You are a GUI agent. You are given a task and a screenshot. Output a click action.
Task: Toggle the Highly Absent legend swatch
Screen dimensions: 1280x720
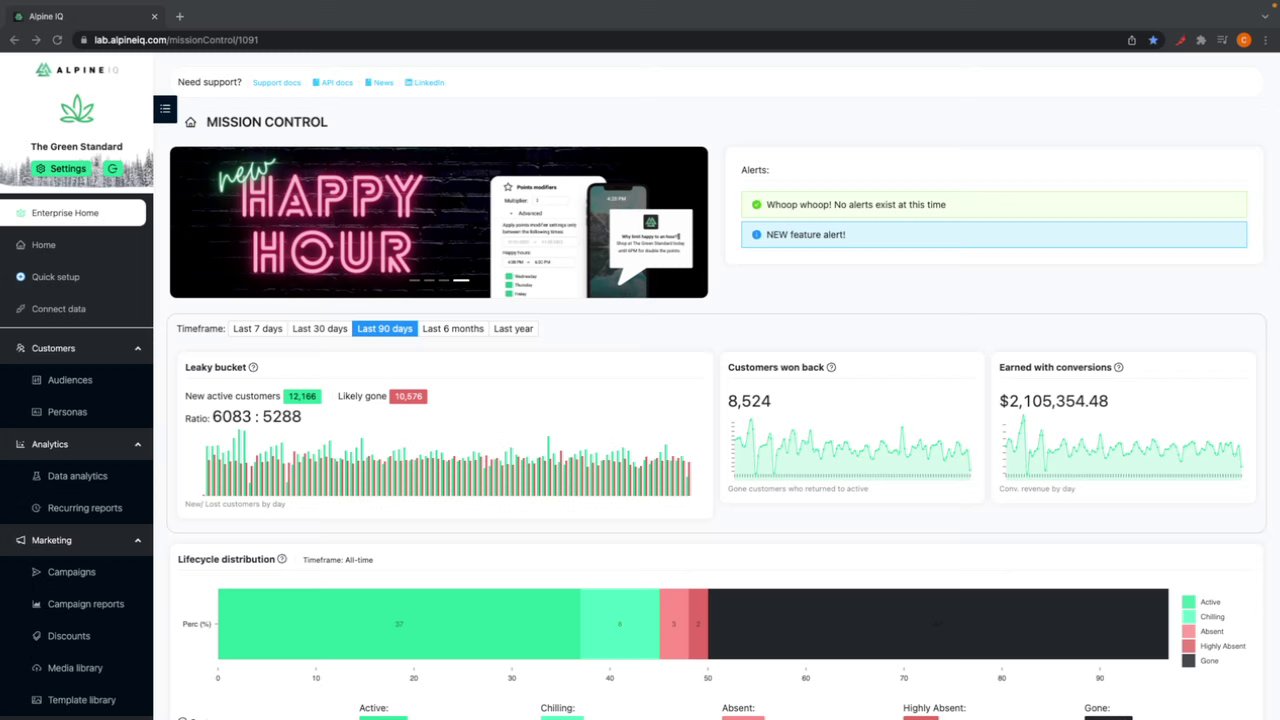1188,646
